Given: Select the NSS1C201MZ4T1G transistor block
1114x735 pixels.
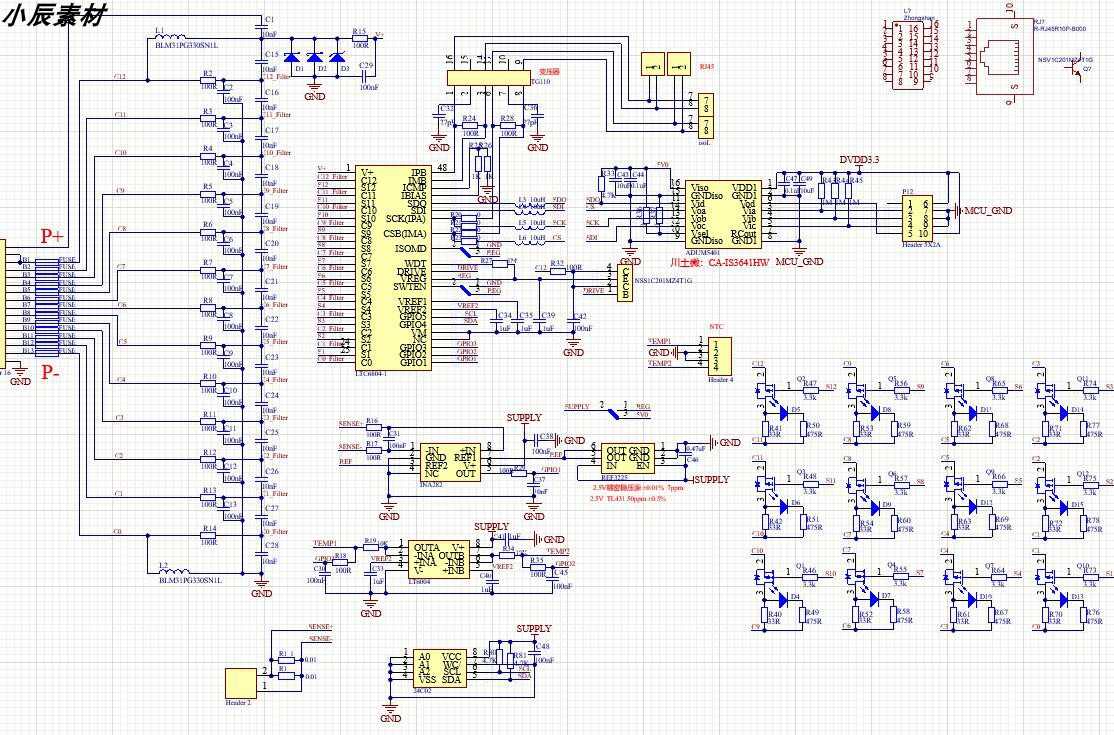Looking at the screenshot, I should pos(625,282).
